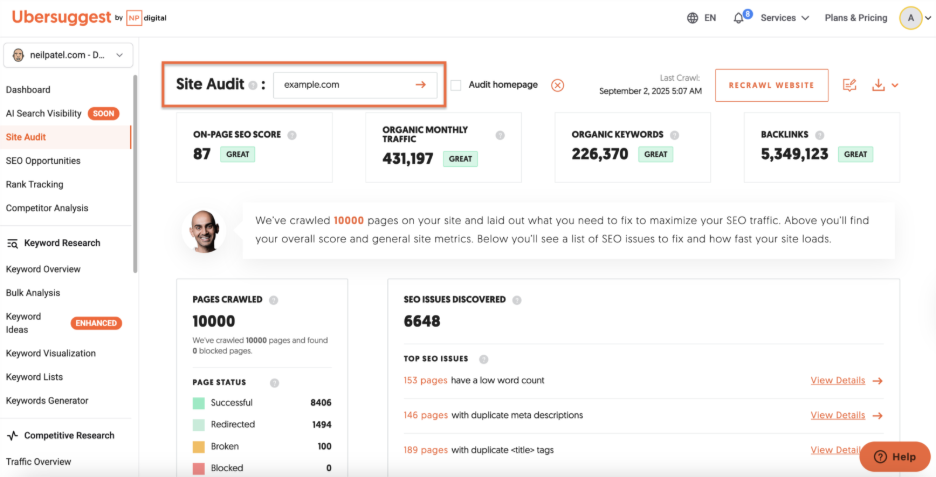
Task: Go to Bulk Analysis
Action: click(33, 293)
